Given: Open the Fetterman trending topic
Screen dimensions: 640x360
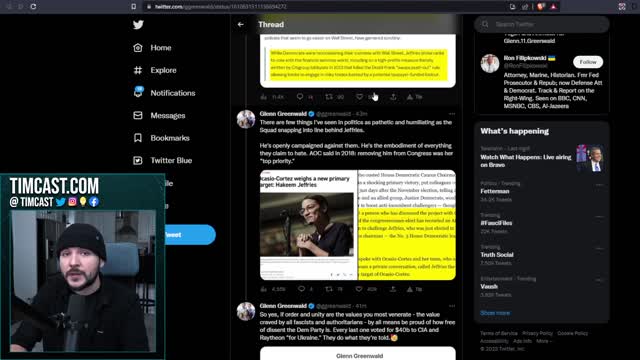Looking at the screenshot, I should [495, 191].
